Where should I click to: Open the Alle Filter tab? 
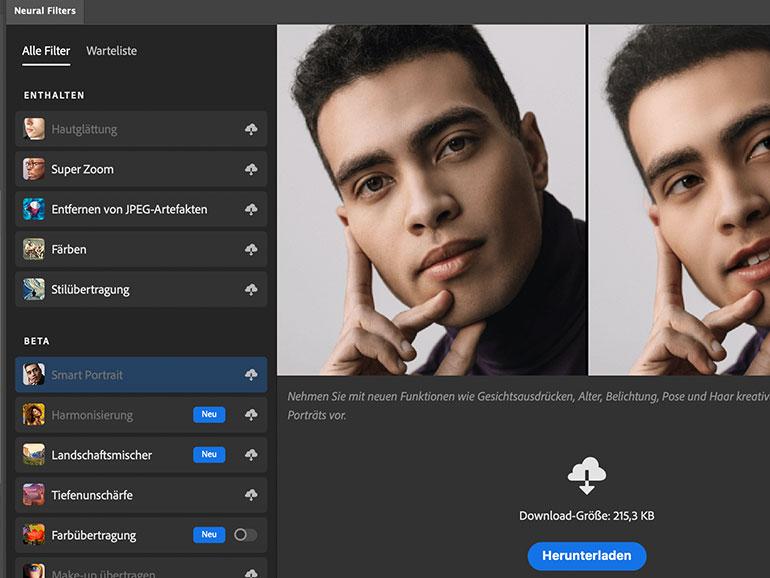pyautogui.click(x=46, y=51)
